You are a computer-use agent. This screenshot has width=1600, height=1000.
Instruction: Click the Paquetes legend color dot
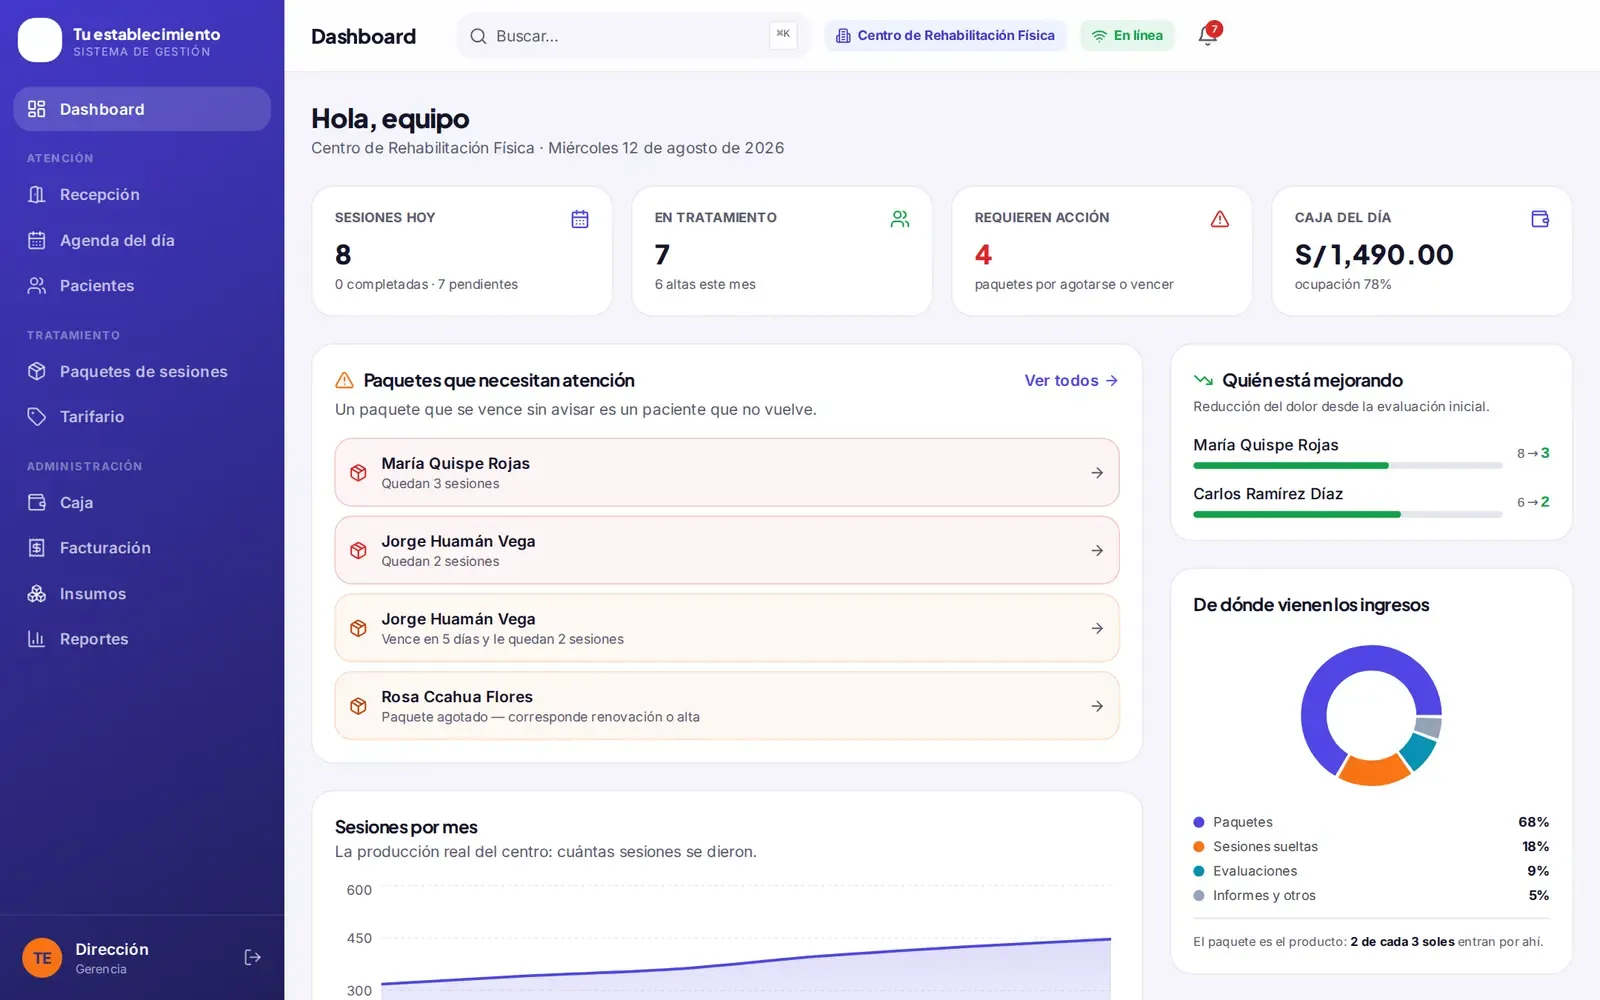pyautogui.click(x=1199, y=822)
